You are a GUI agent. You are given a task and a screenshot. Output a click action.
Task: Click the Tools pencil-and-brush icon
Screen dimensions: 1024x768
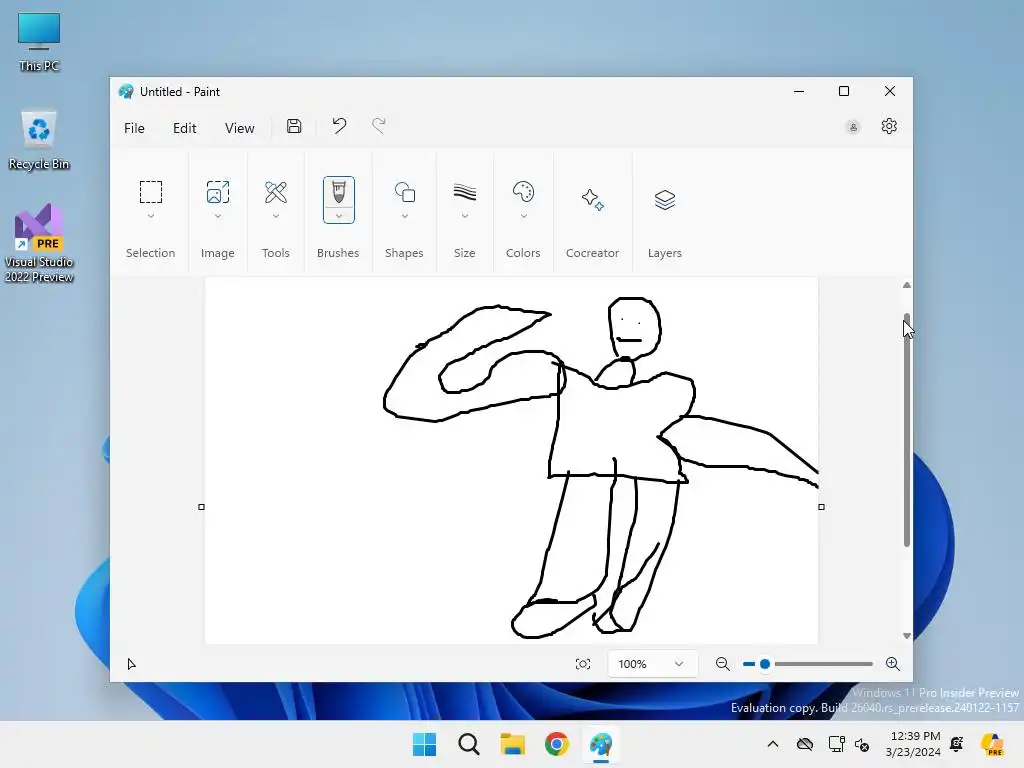click(276, 192)
